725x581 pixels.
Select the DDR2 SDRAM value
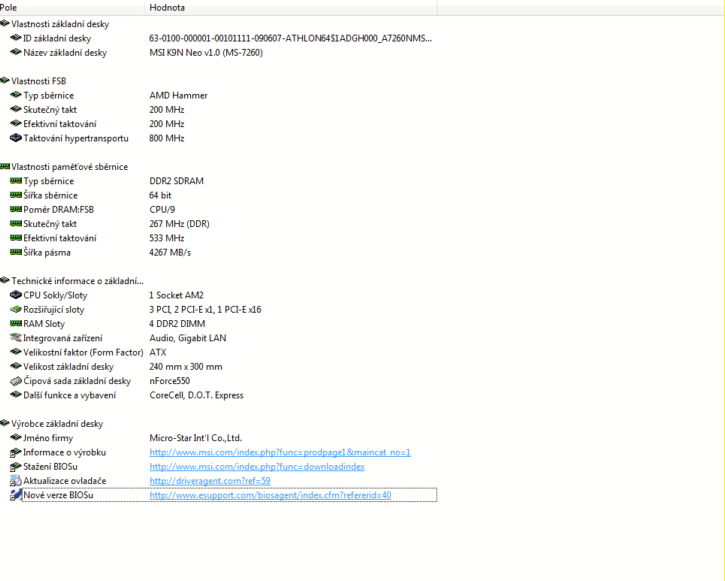[x=177, y=181]
